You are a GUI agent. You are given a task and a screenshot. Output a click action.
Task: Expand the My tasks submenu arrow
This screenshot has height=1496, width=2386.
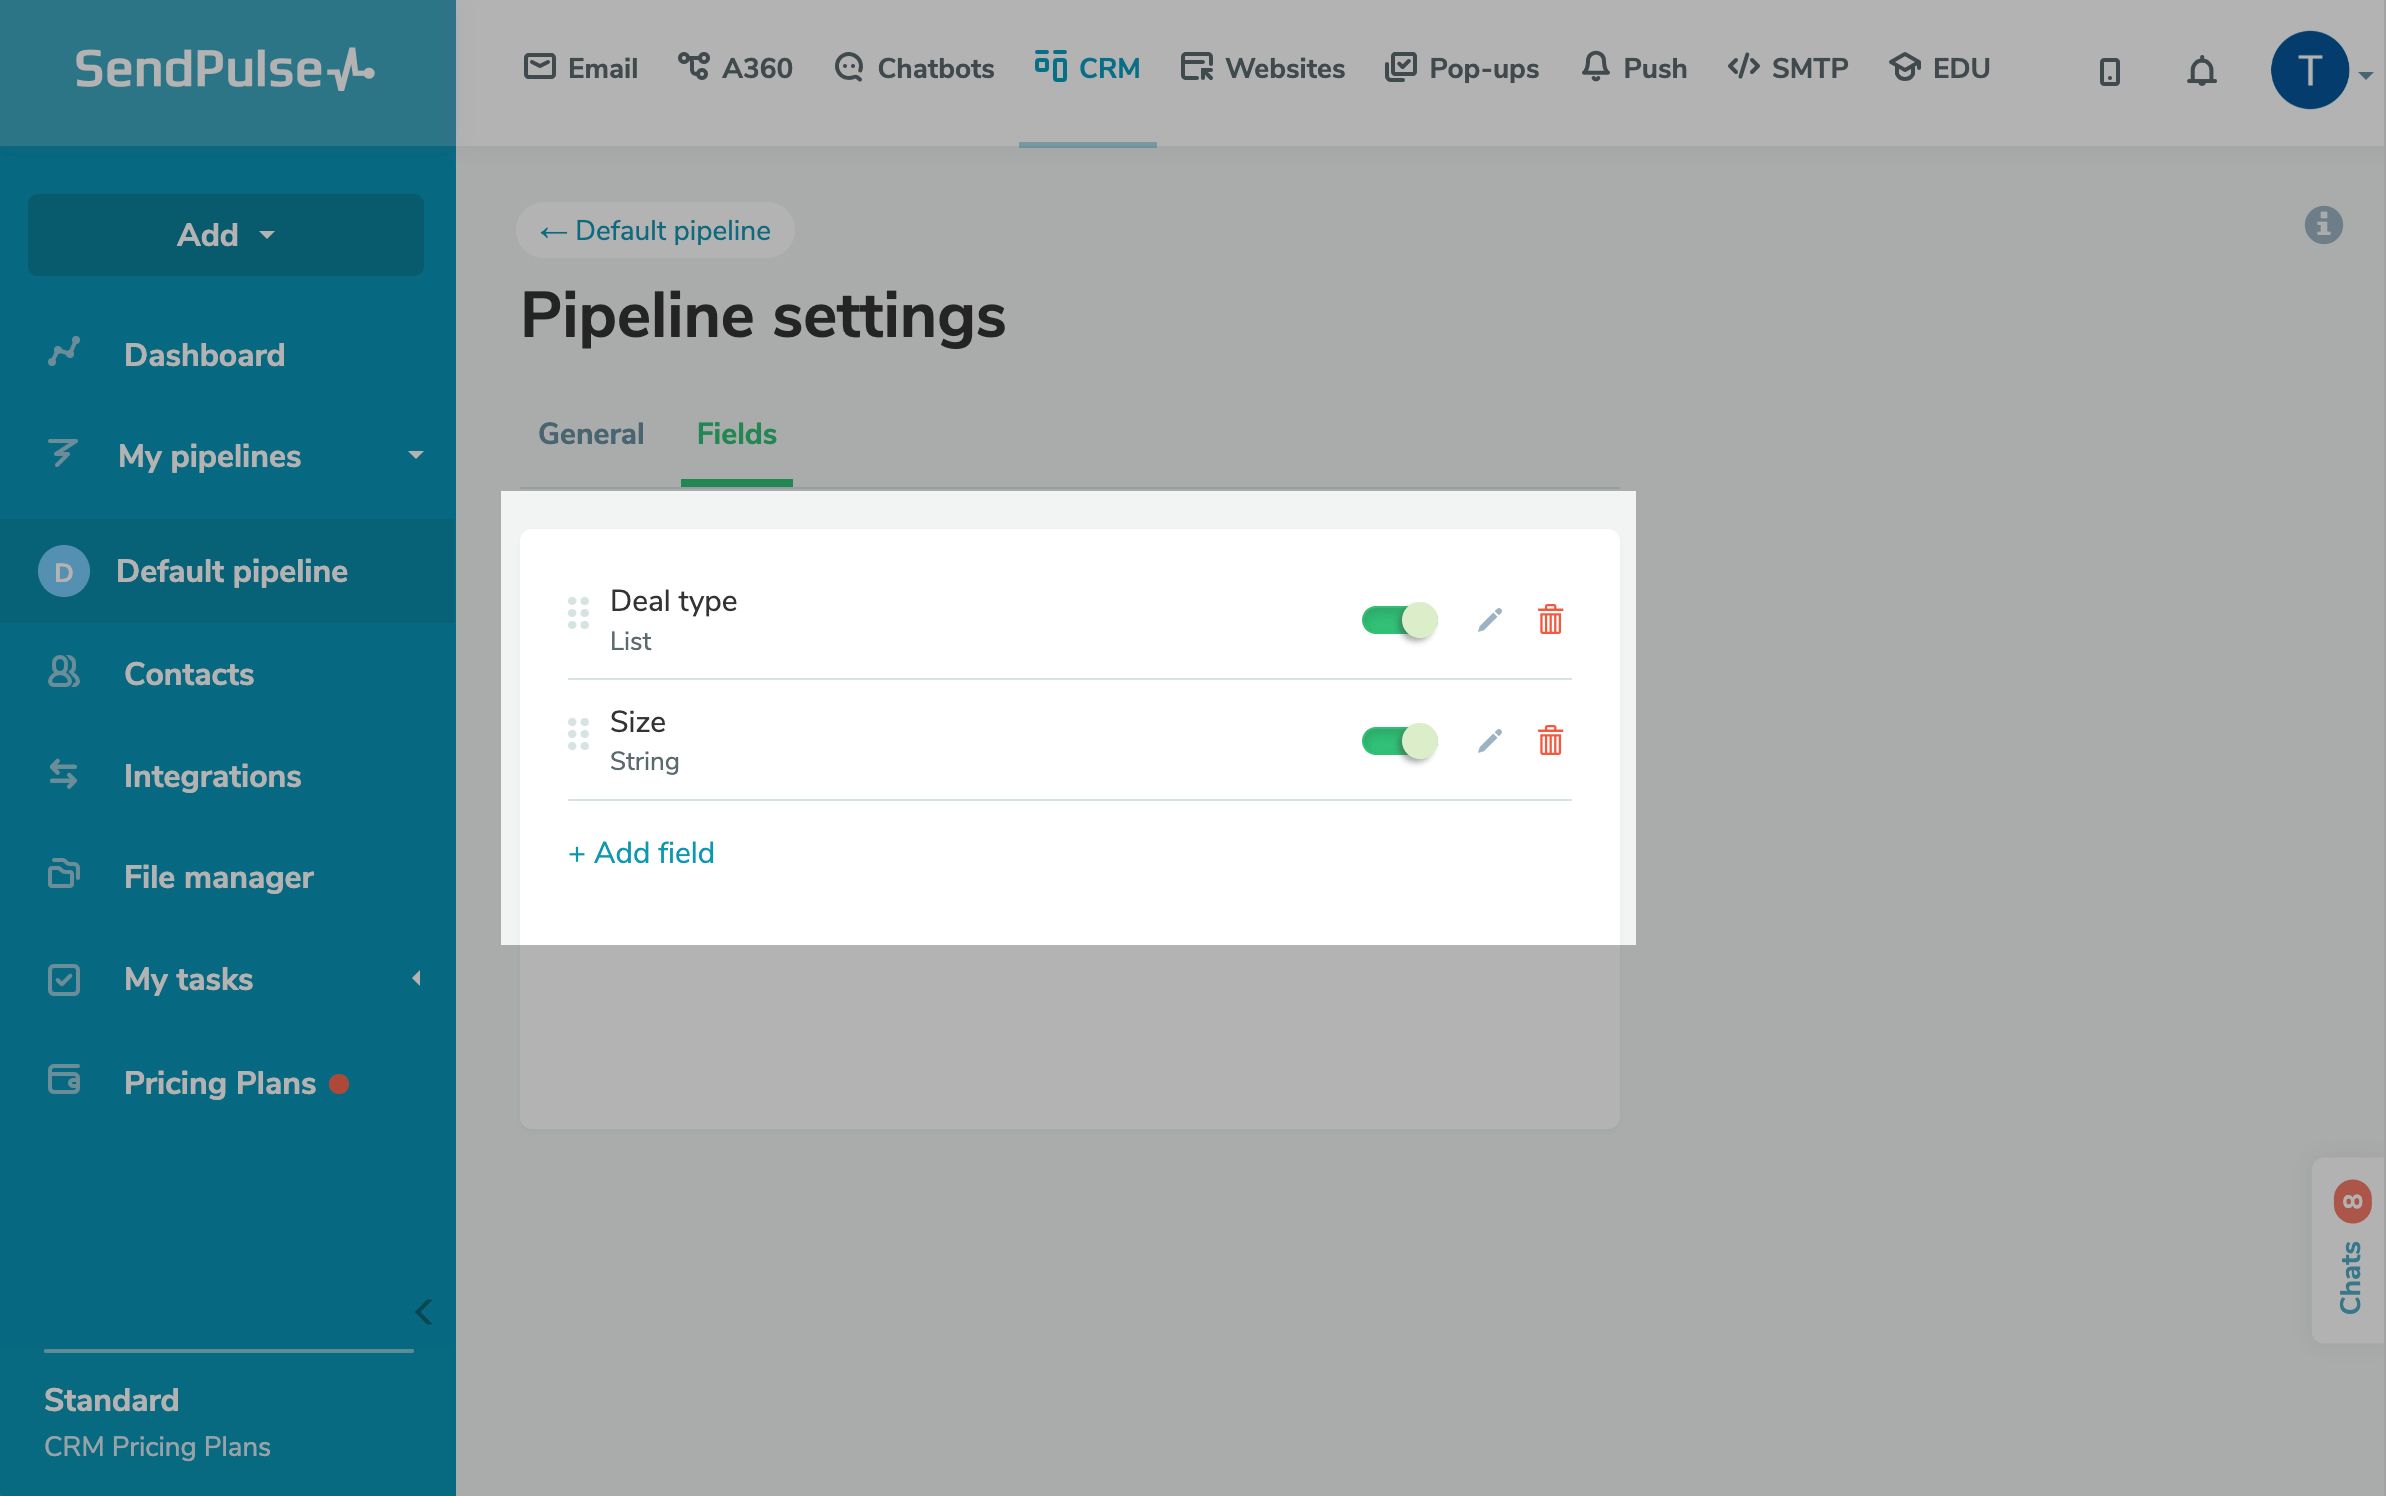click(x=416, y=979)
